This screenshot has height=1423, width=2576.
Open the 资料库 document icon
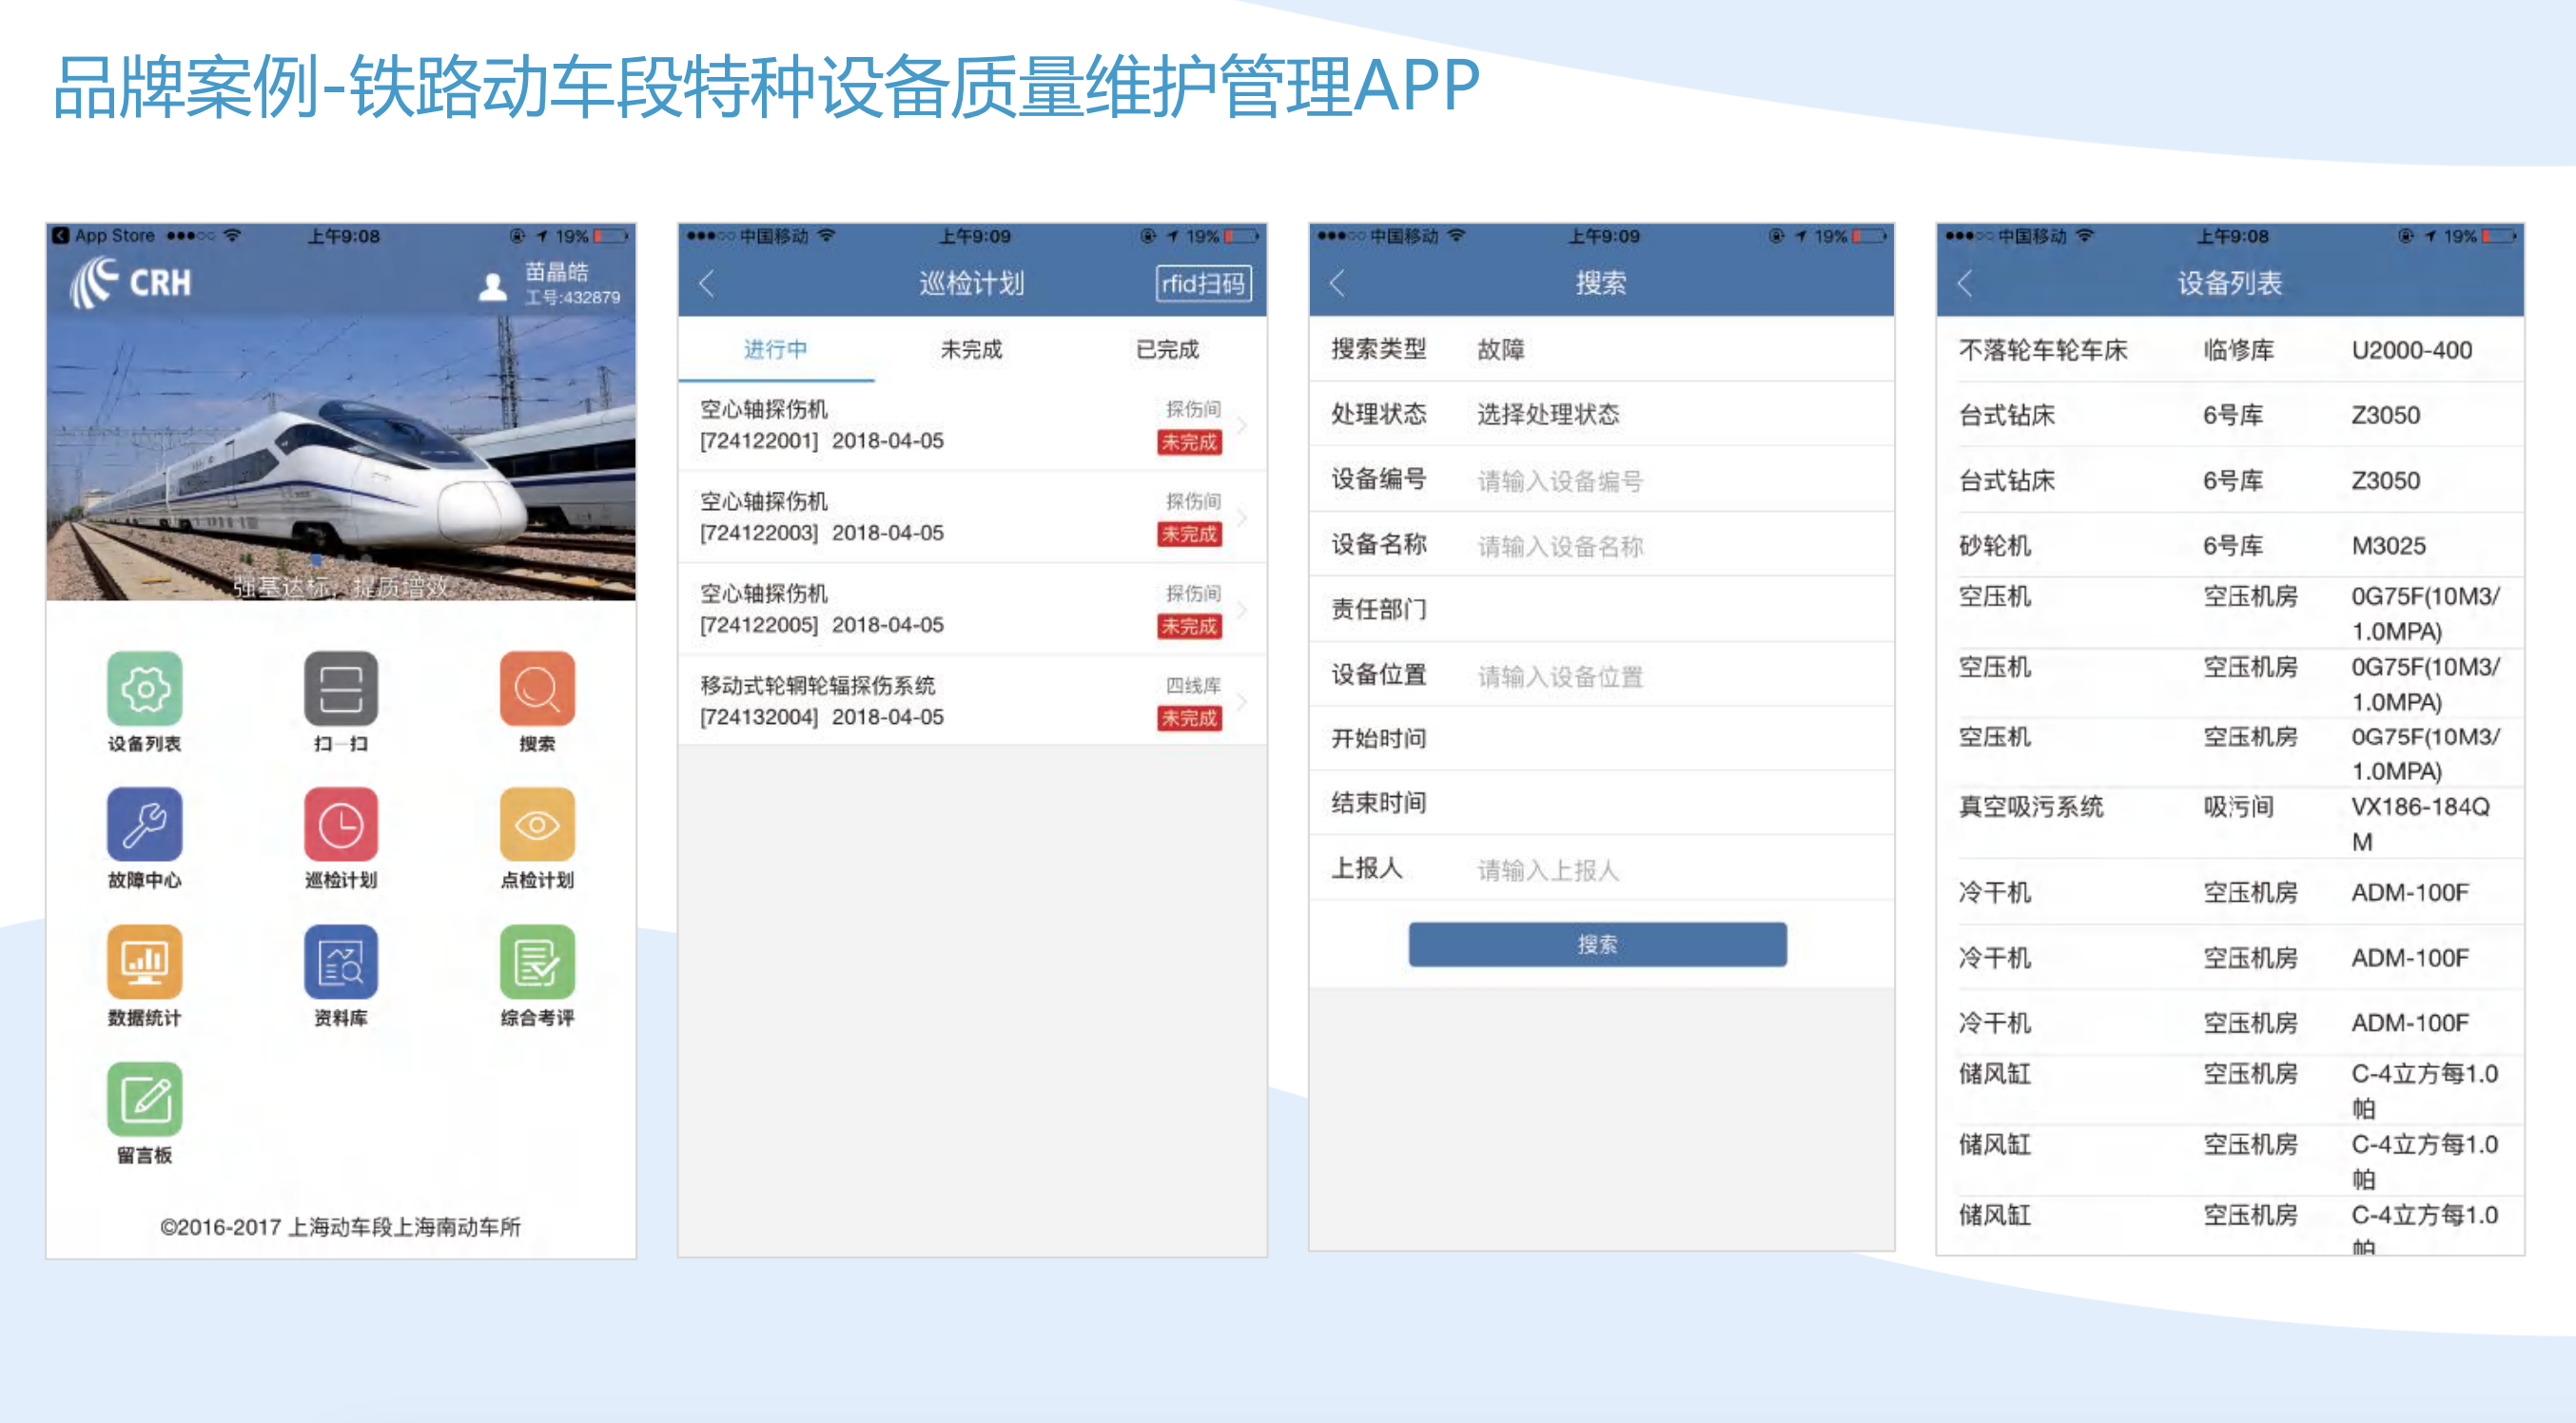(x=341, y=962)
